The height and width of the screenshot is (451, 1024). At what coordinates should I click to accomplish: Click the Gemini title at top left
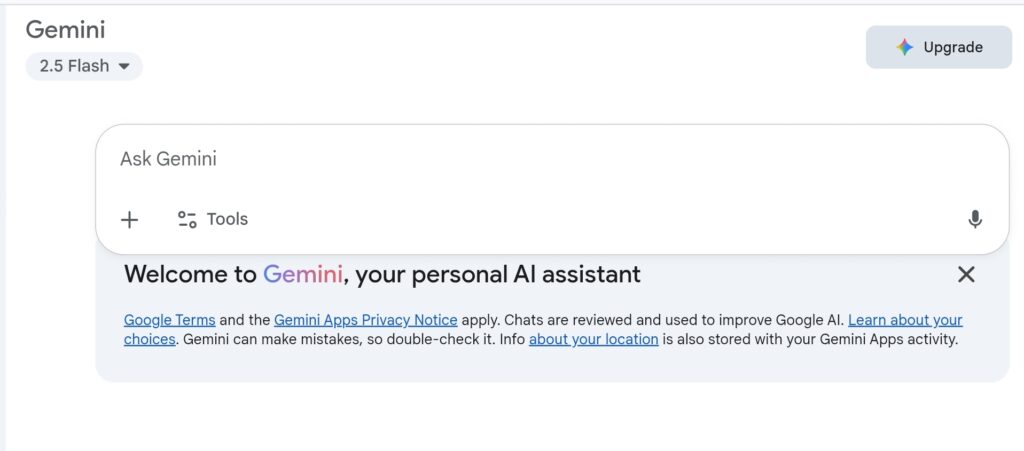(x=65, y=29)
